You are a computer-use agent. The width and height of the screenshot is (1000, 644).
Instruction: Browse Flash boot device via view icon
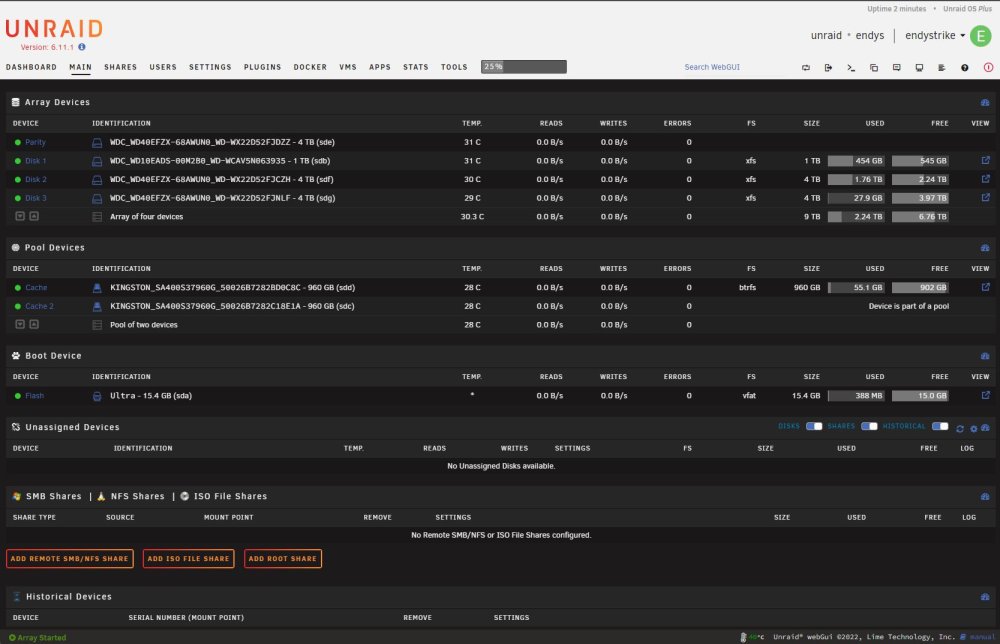click(x=985, y=395)
